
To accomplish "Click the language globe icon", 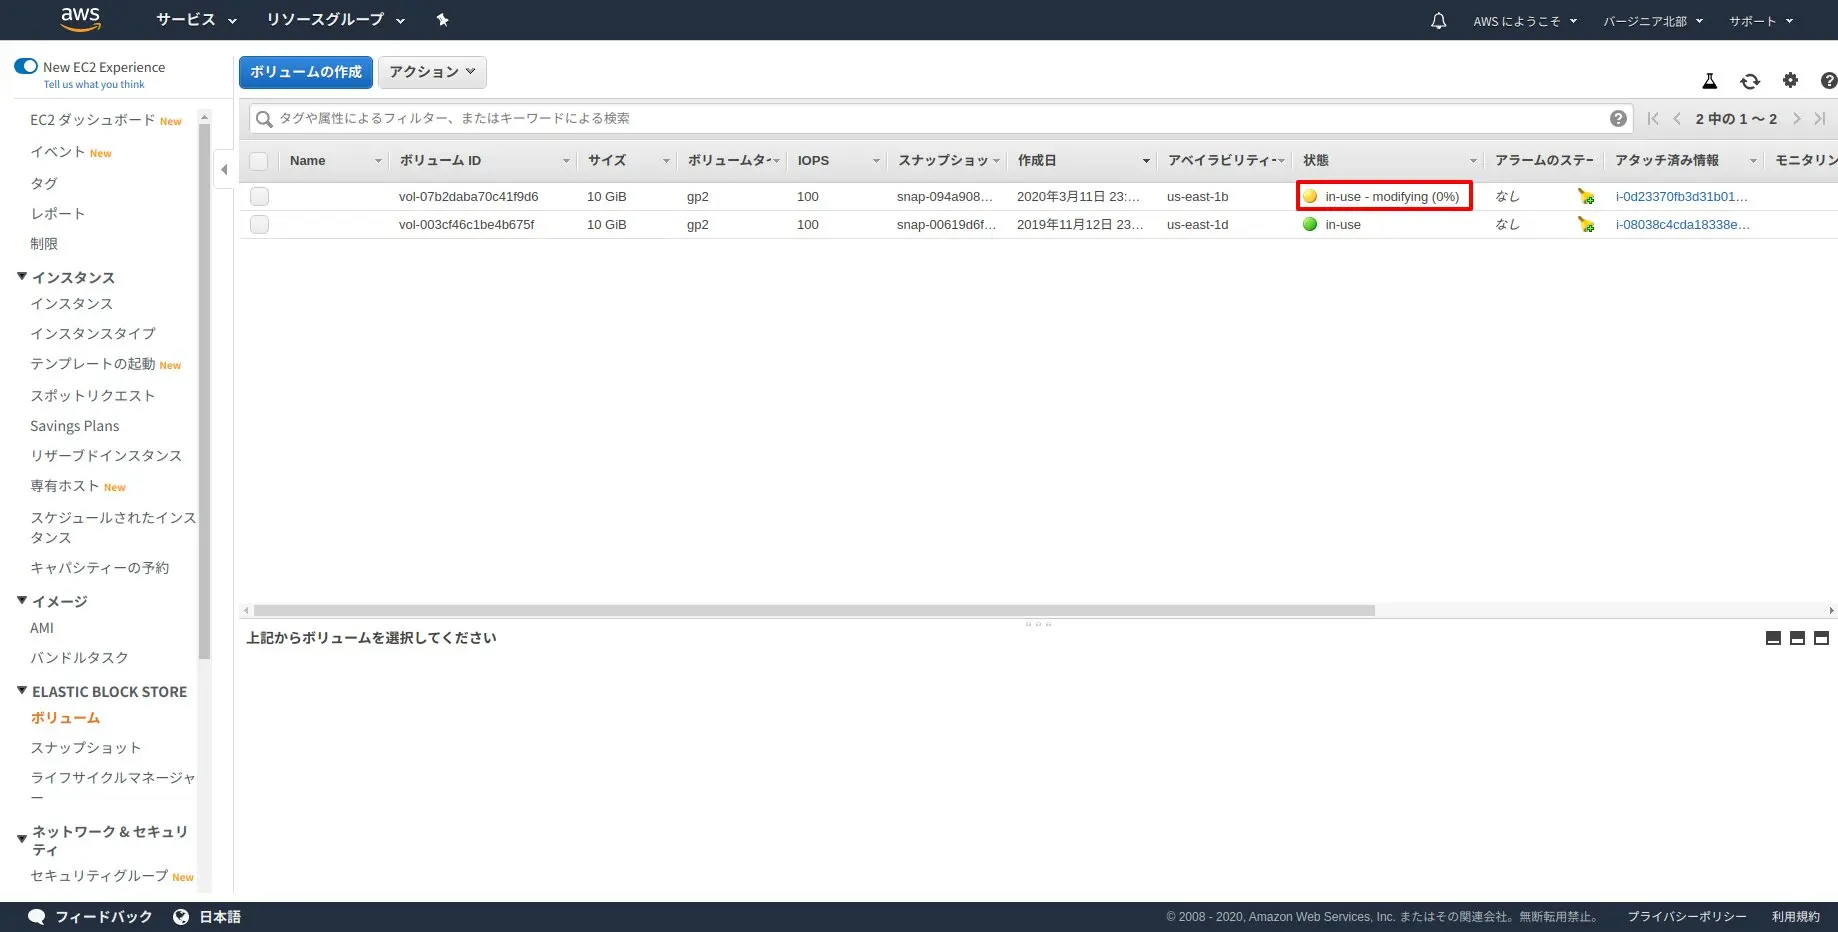I will [181, 916].
